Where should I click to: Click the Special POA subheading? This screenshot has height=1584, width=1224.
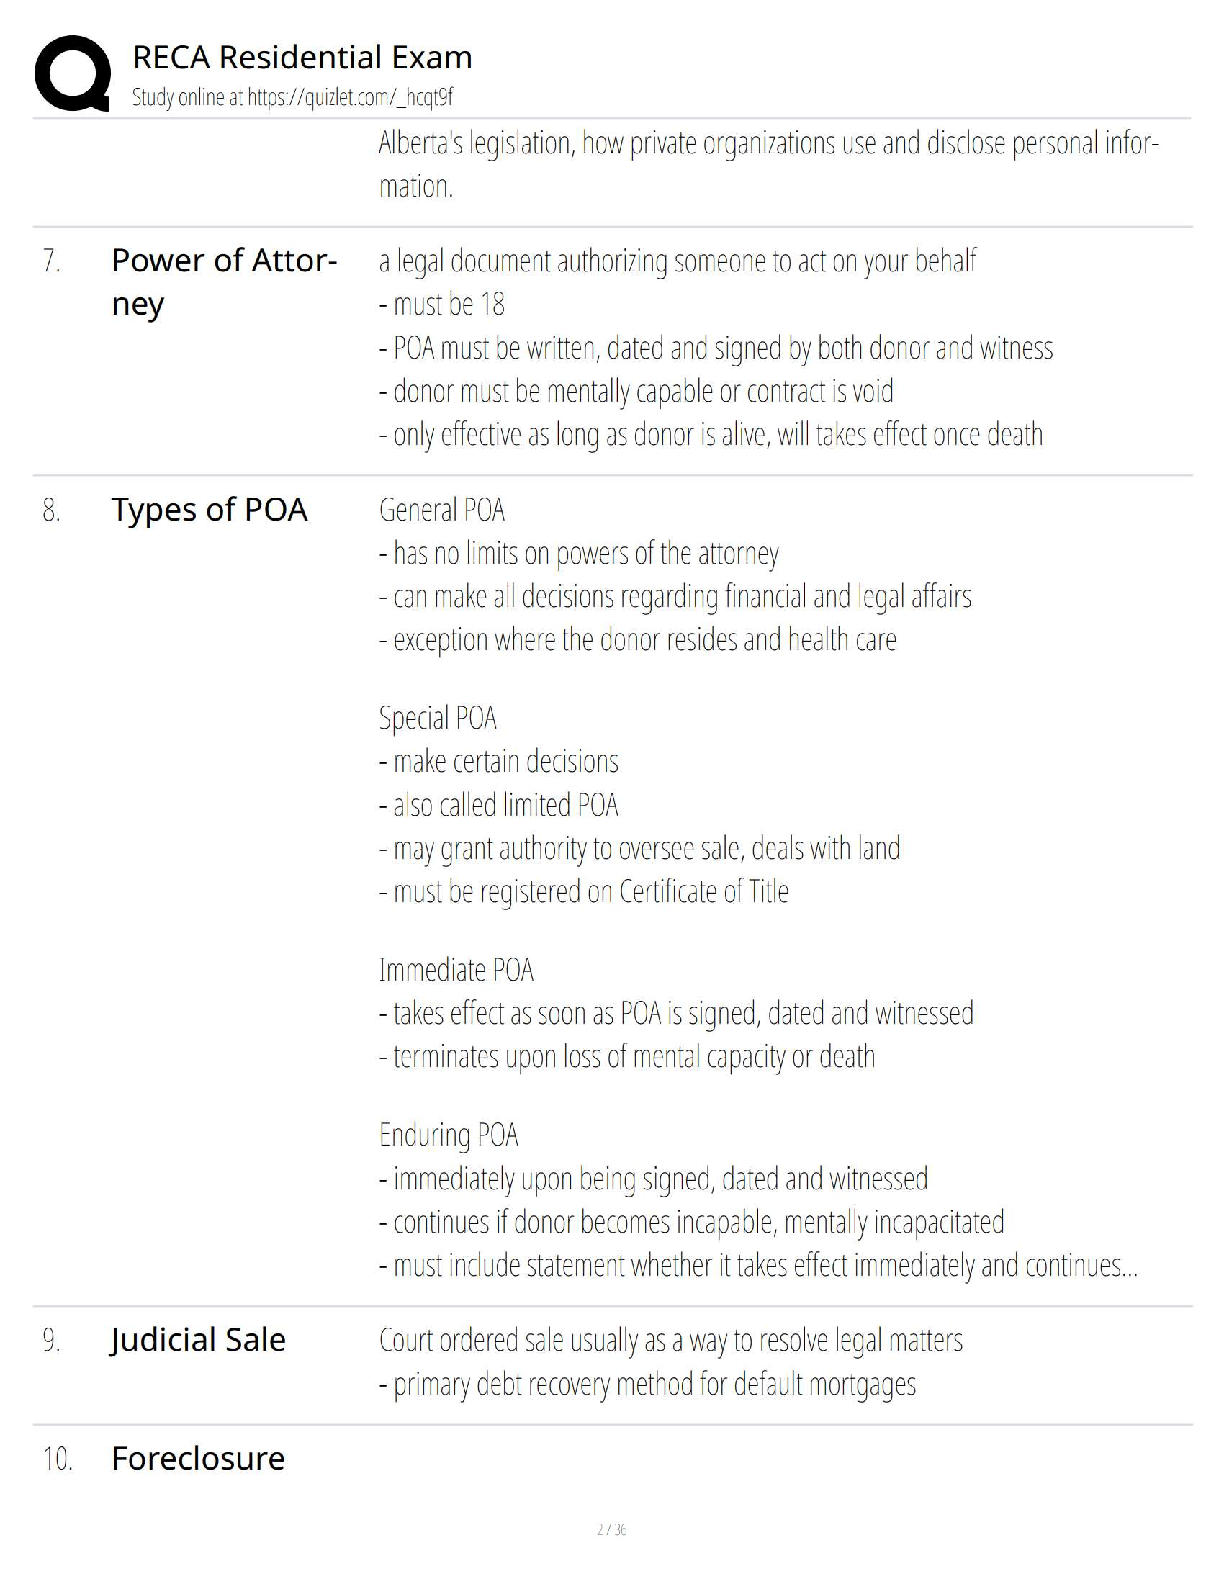click(x=438, y=718)
